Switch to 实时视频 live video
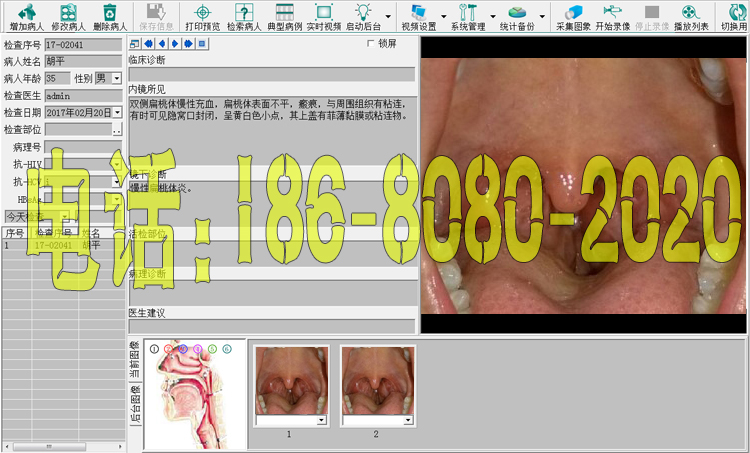750x453 pixels. [324, 17]
